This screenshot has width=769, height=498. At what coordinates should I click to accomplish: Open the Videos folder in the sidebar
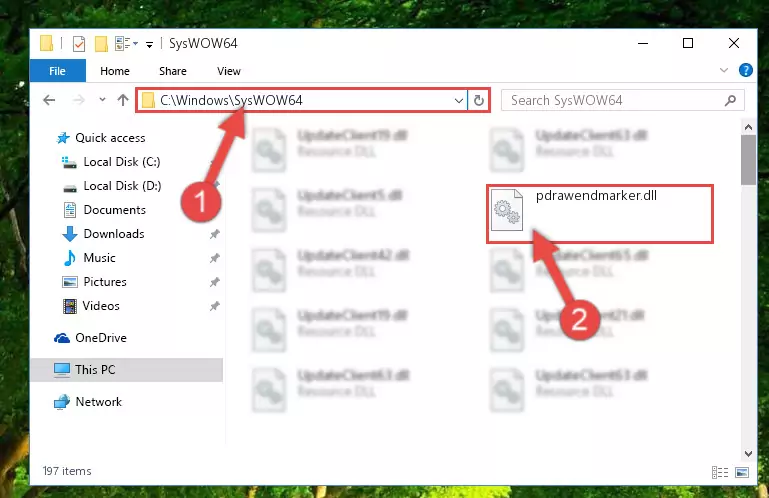(x=91, y=306)
